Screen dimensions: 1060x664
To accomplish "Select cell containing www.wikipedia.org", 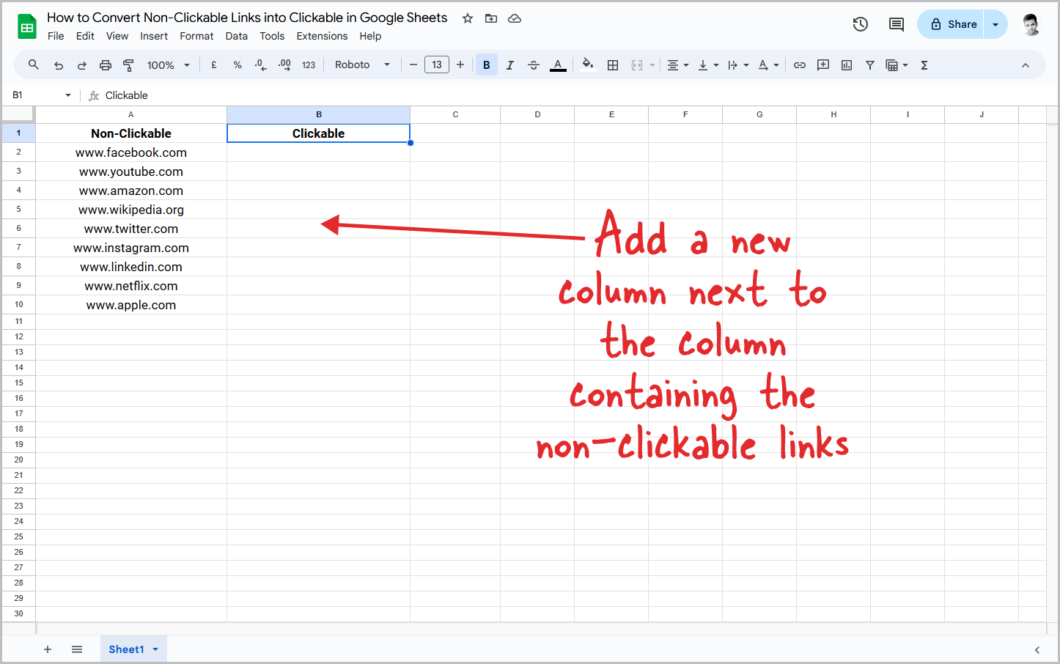I will point(130,210).
